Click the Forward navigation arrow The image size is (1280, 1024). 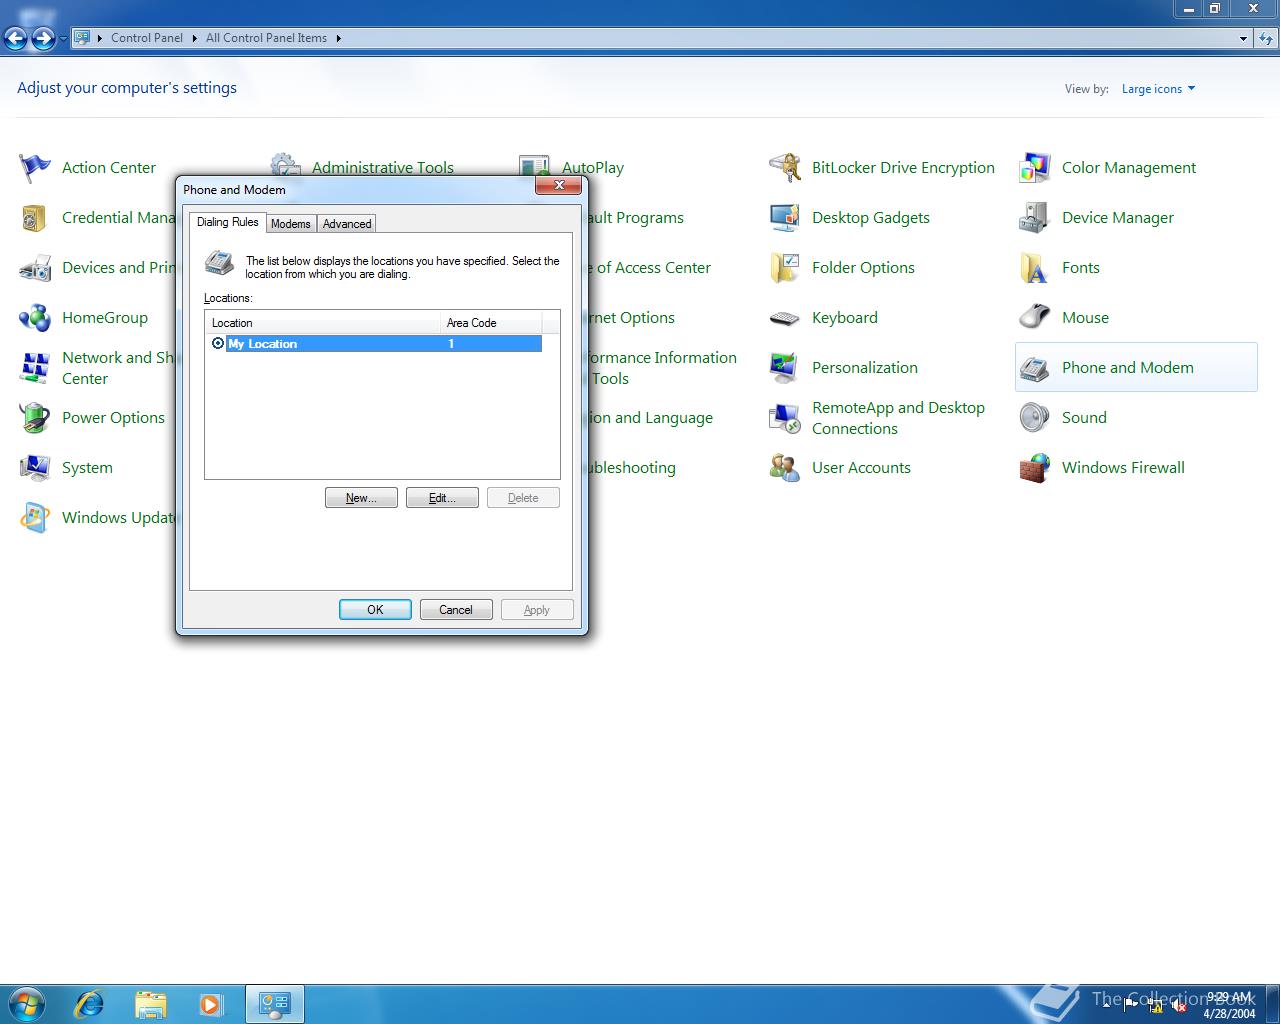43,38
